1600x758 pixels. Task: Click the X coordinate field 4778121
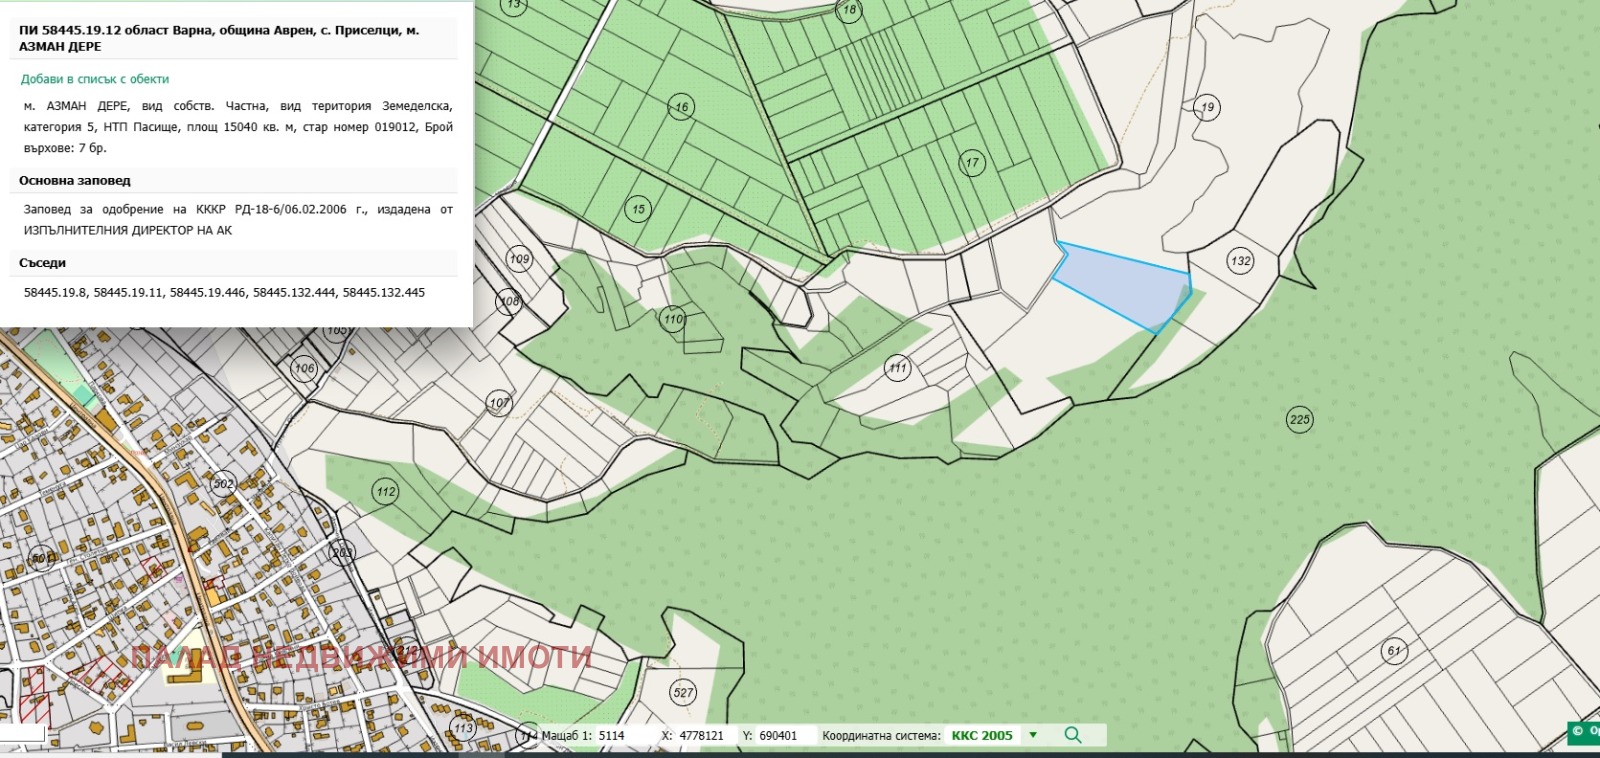pos(702,735)
